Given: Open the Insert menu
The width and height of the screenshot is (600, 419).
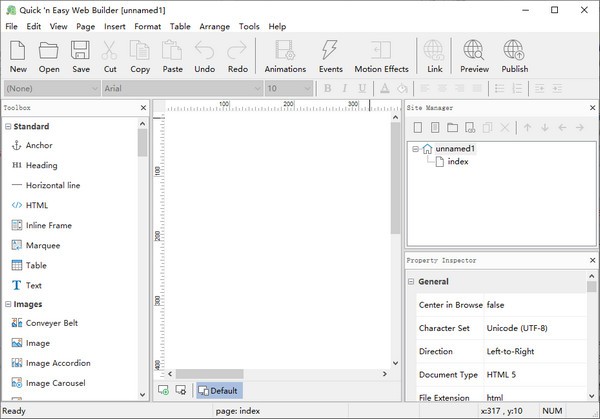Looking at the screenshot, I should (114, 26).
